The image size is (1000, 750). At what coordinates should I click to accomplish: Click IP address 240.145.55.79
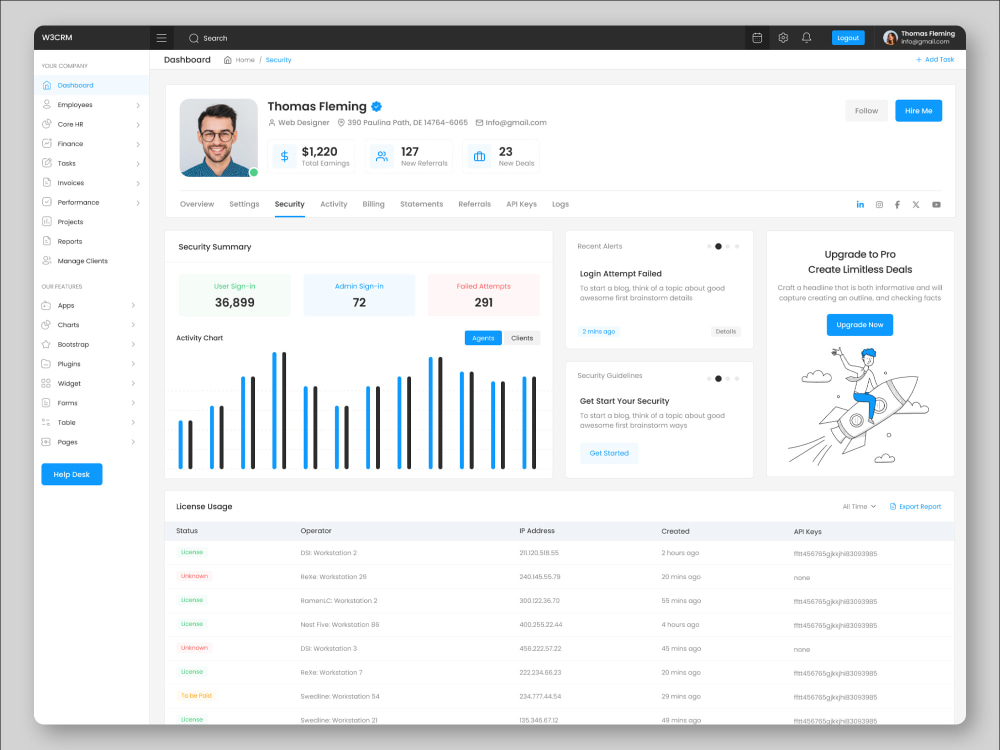pos(540,577)
